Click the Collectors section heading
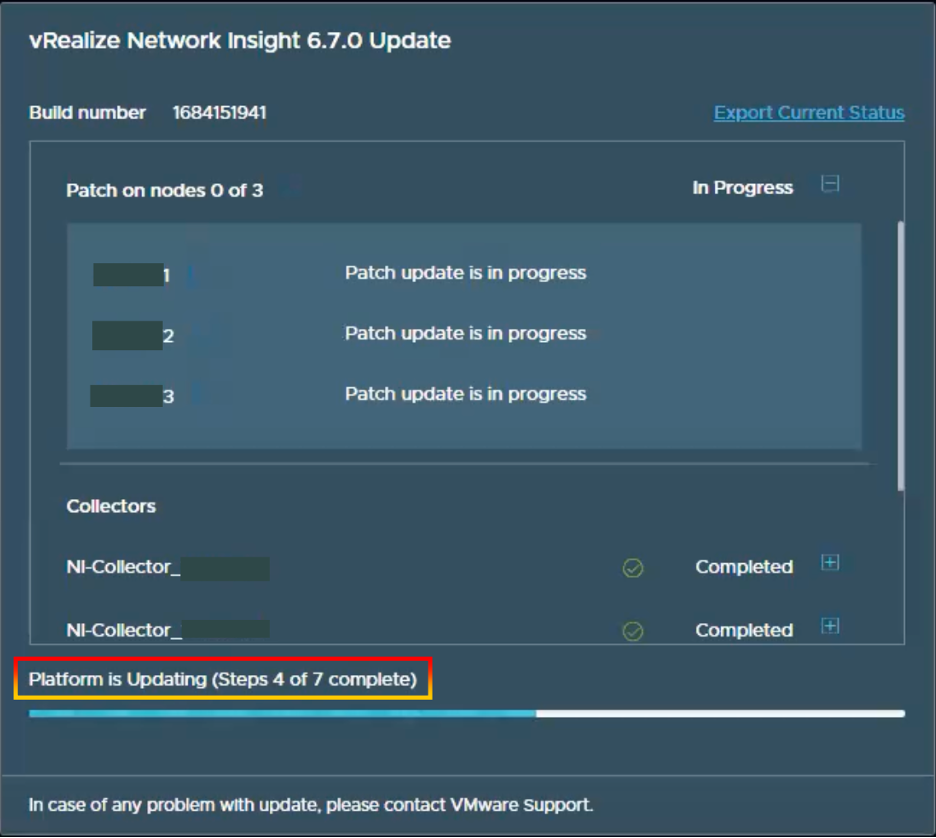 111,506
